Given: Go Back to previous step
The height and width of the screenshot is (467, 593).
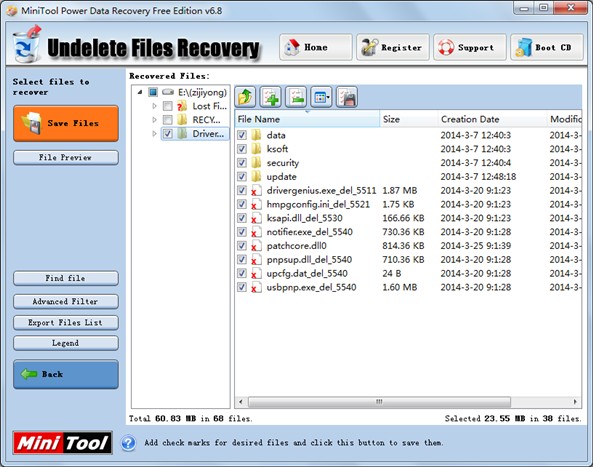Looking at the screenshot, I should coord(66,374).
